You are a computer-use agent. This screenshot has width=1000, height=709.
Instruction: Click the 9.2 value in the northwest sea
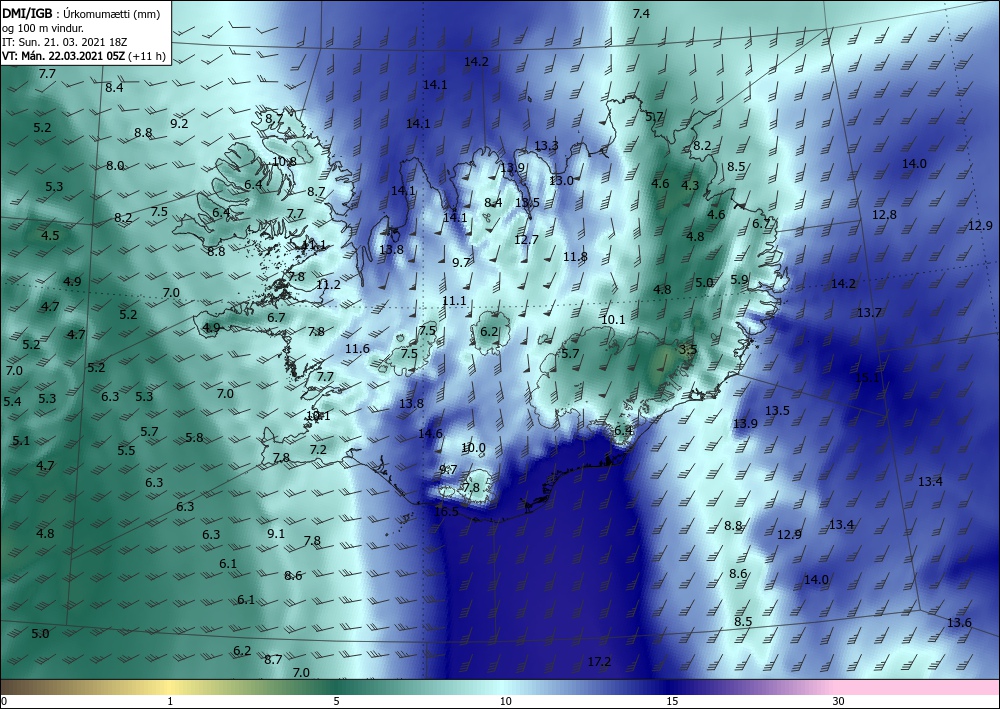(x=179, y=123)
